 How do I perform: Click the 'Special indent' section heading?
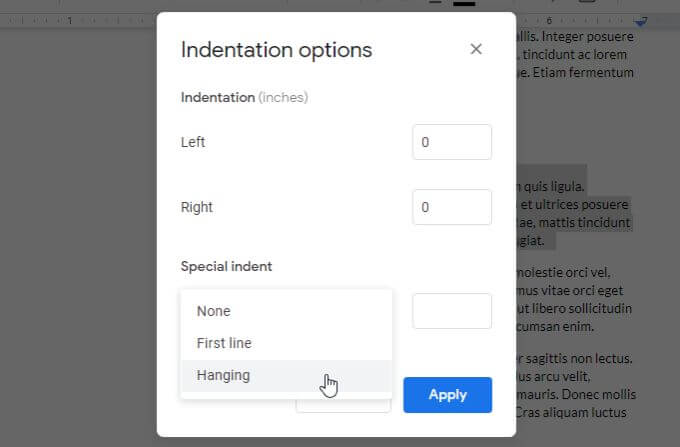click(226, 266)
